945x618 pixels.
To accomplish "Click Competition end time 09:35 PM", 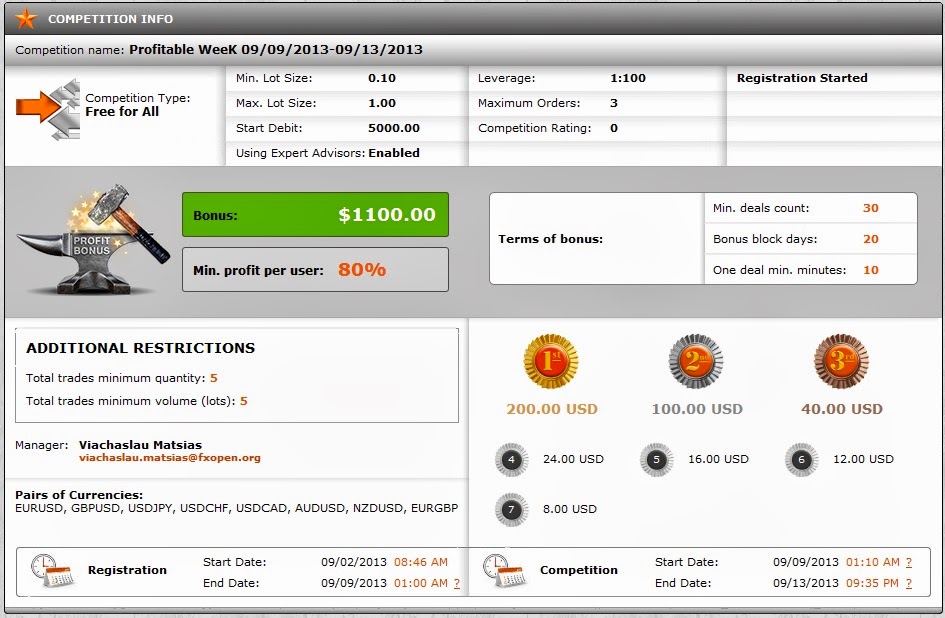I will (872, 584).
